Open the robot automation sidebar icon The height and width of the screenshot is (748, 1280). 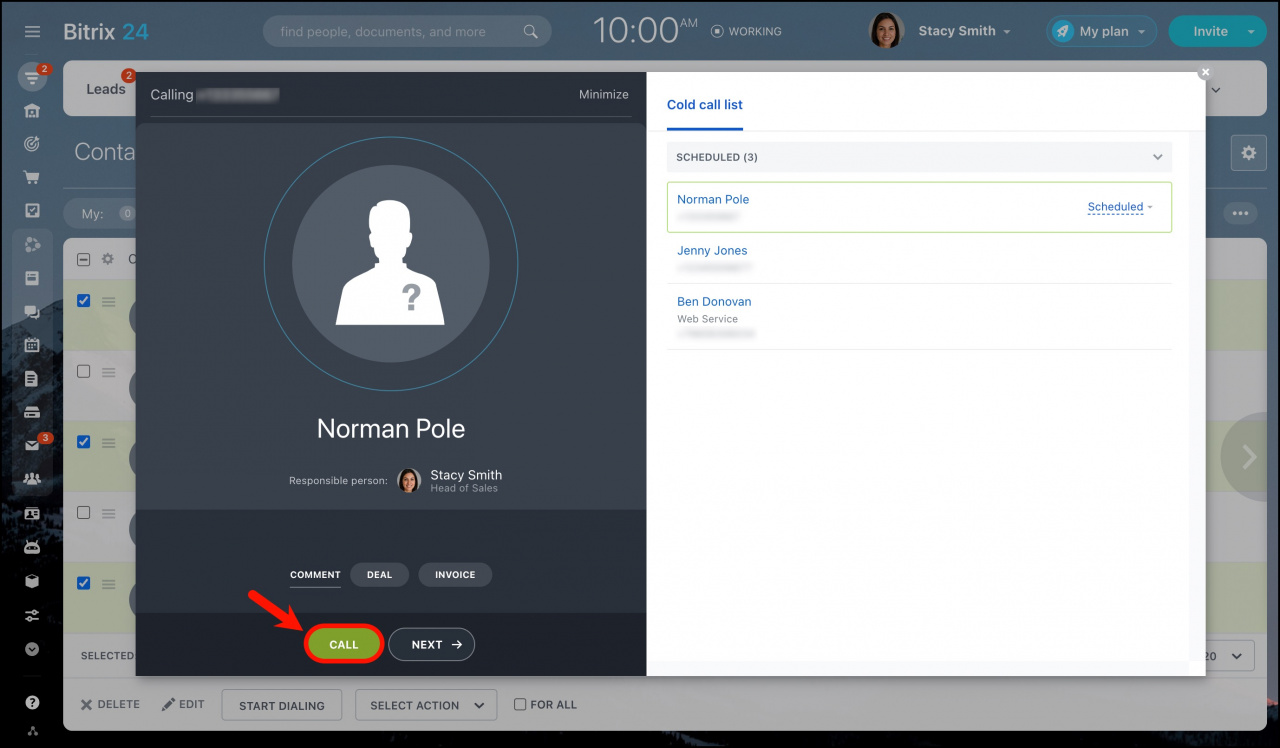pos(32,547)
